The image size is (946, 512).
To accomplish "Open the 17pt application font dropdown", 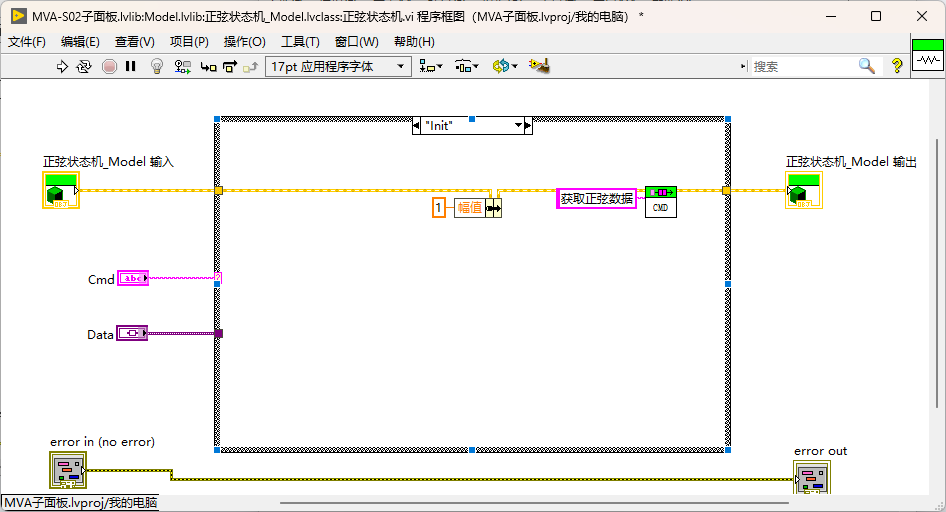I will pyautogui.click(x=338, y=66).
